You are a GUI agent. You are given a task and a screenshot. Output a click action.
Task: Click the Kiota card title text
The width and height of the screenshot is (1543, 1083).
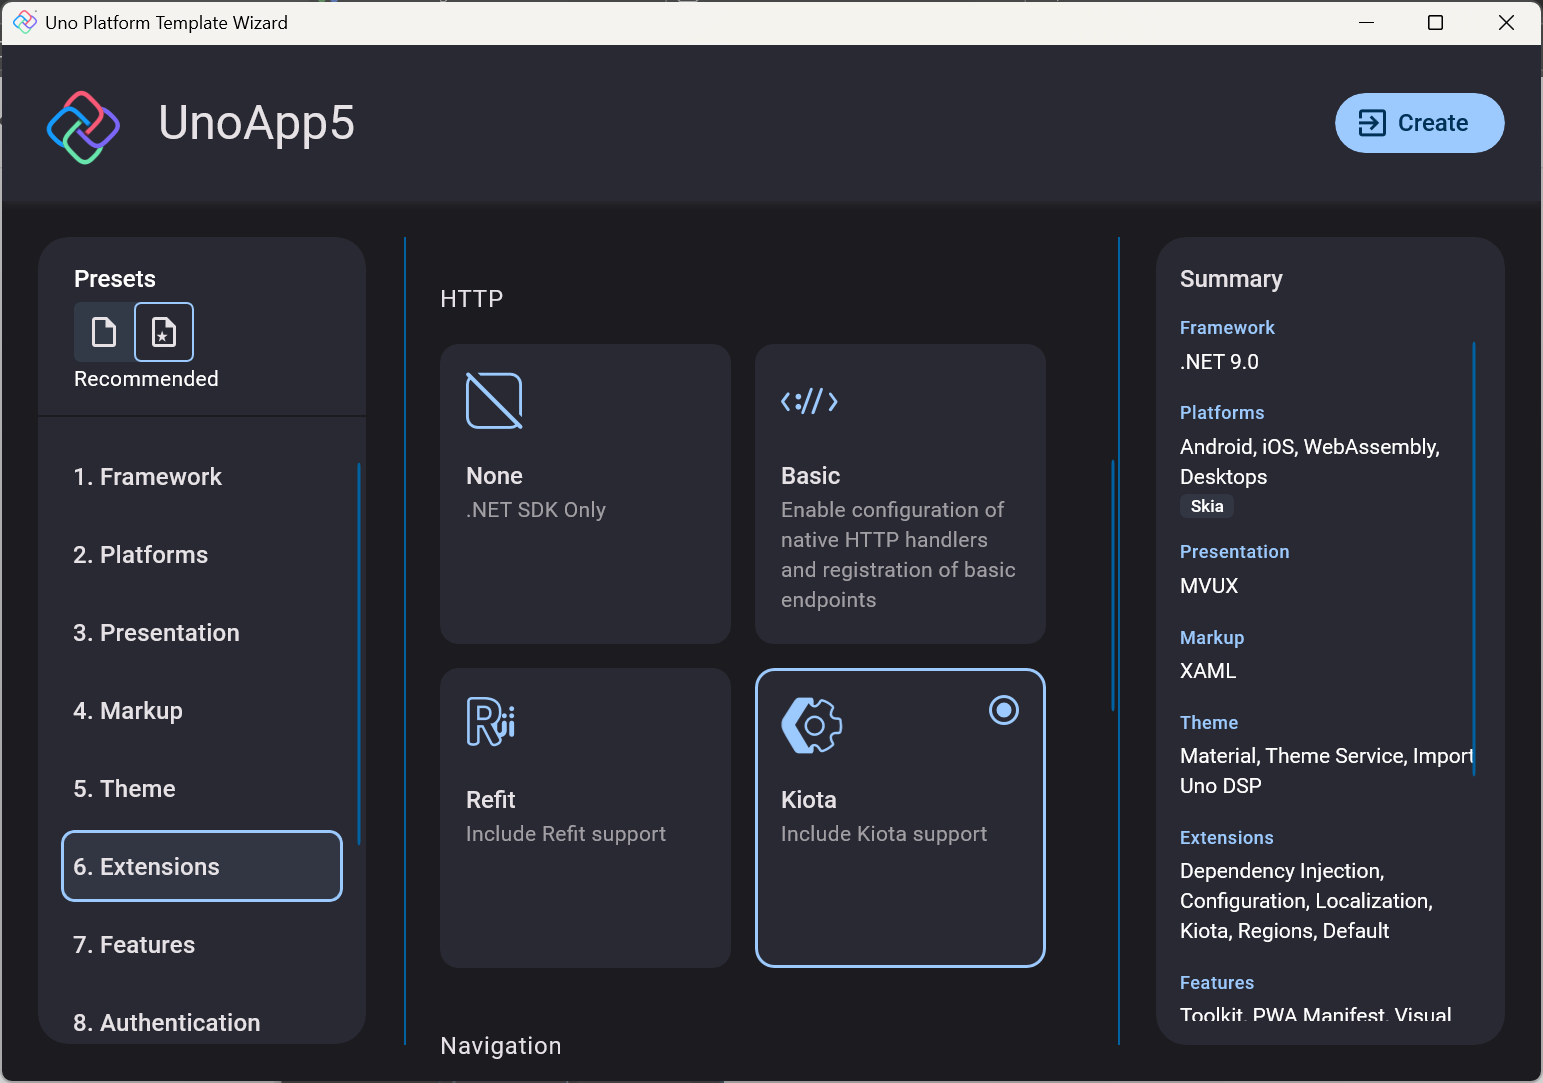(809, 800)
